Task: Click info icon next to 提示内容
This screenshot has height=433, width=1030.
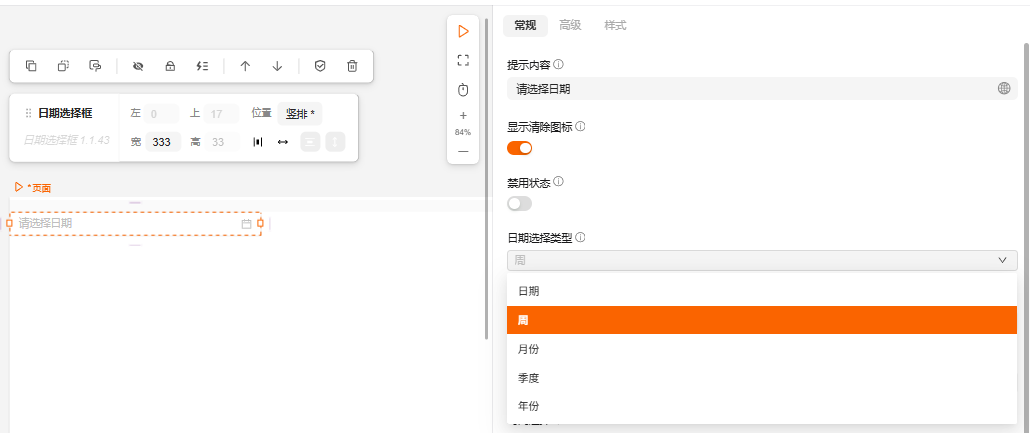Action: pos(559,64)
